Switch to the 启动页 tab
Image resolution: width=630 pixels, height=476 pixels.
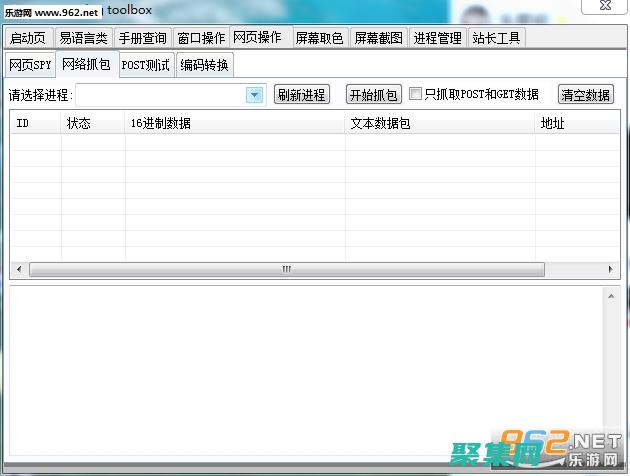(x=27, y=38)
